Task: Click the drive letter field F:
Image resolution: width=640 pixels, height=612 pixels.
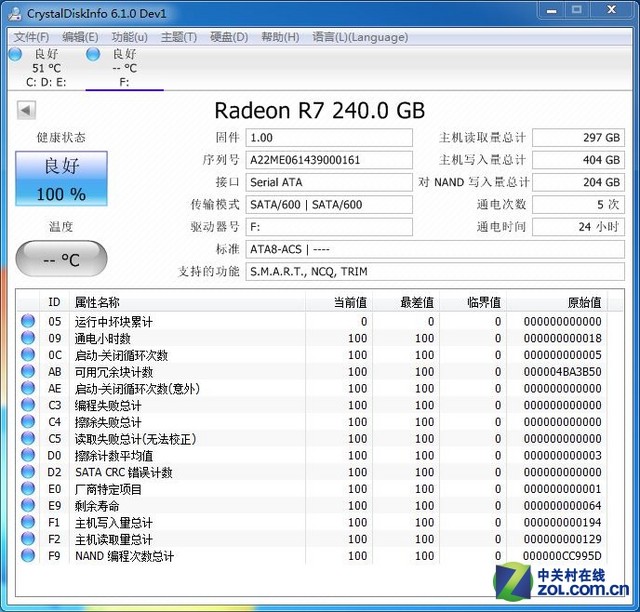Action: coord(329,227)
